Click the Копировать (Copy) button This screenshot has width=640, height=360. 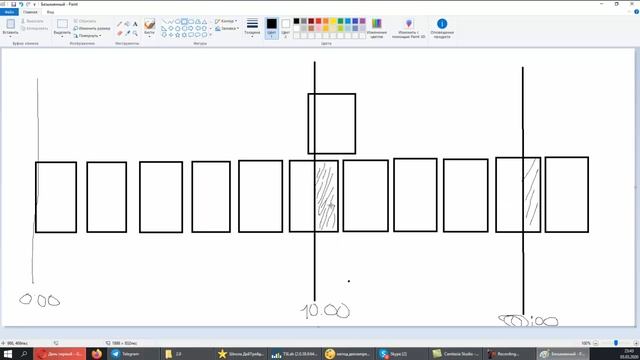[34, 28]
